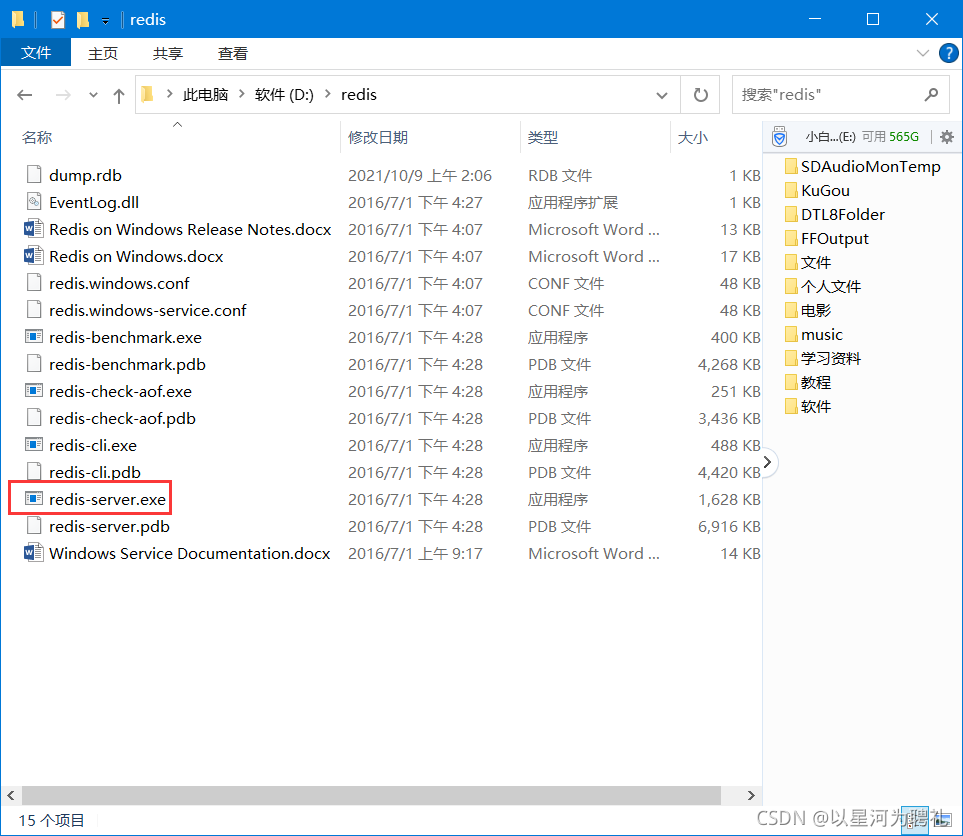Click the settings gear in right sidebar
The image size is (963, 836).
[x=946, y=137]
